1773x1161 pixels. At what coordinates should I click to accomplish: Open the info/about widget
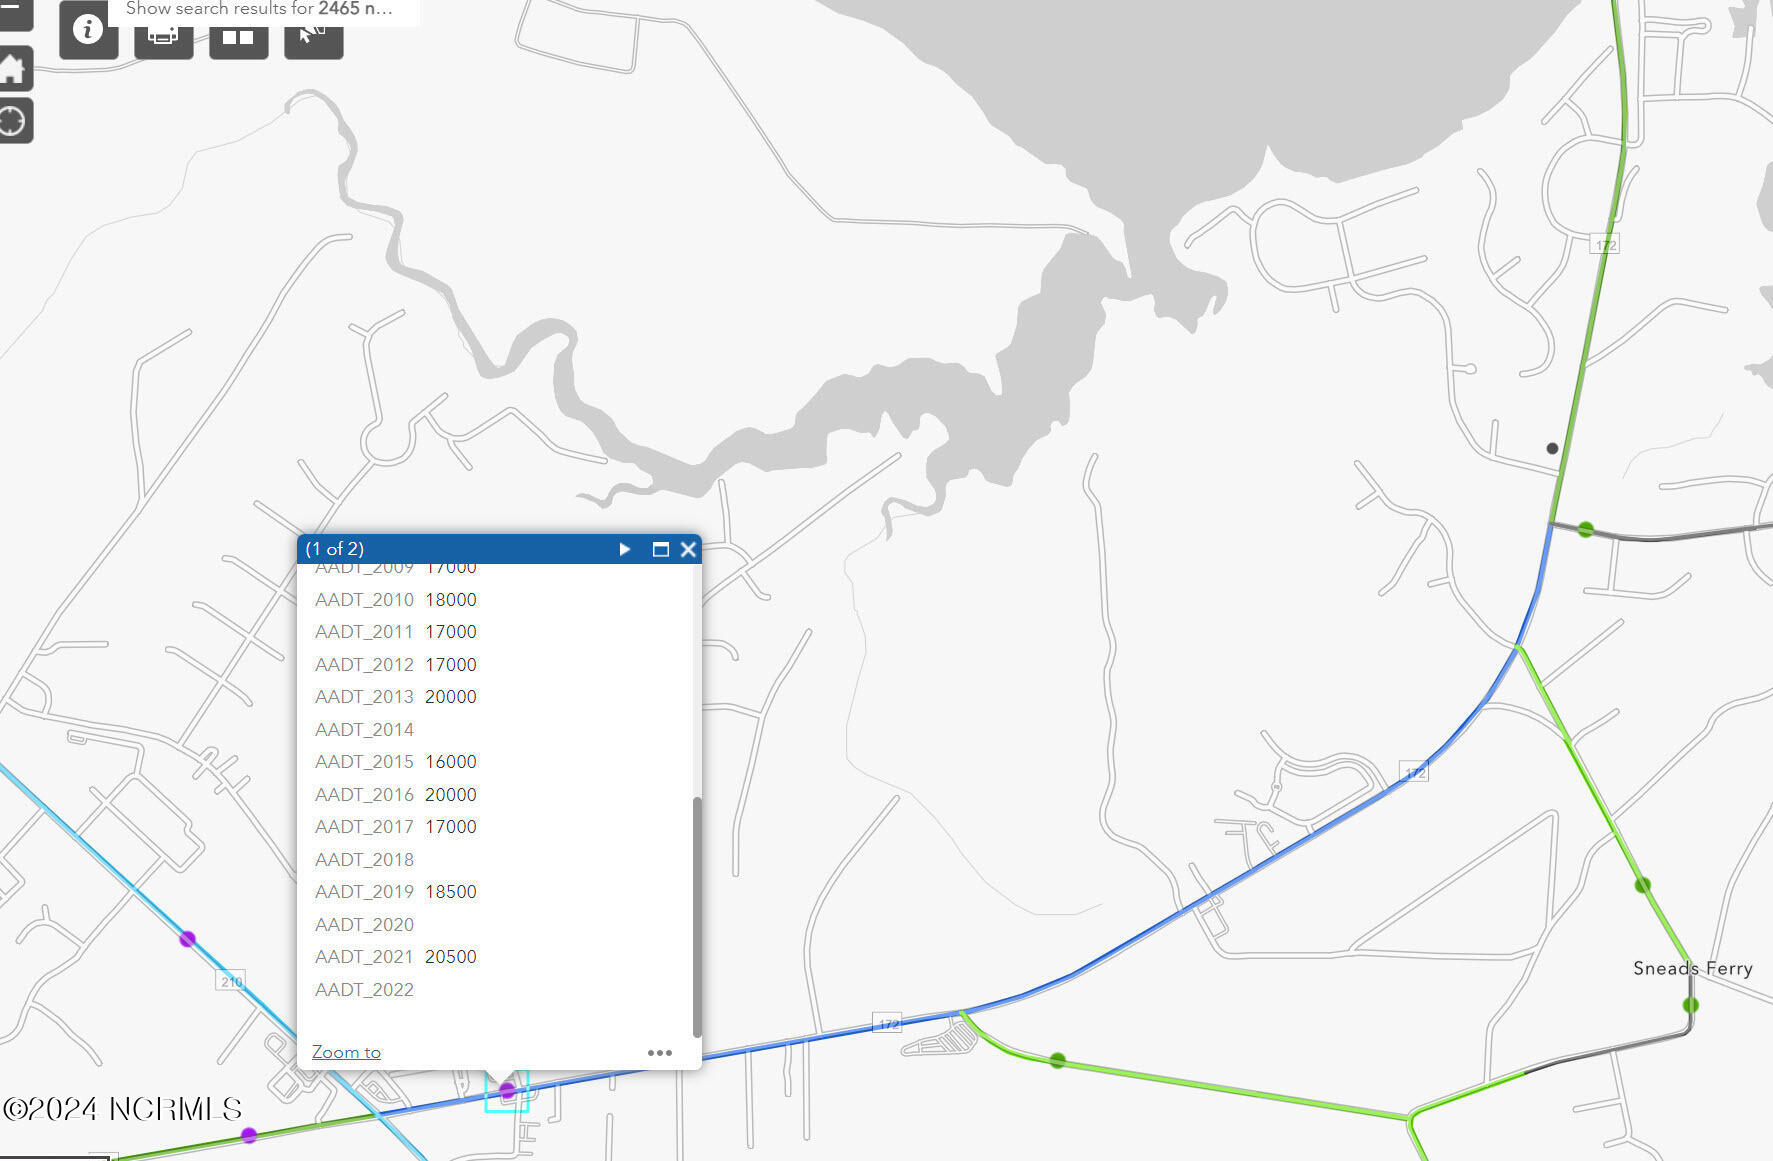click(88, 30)
